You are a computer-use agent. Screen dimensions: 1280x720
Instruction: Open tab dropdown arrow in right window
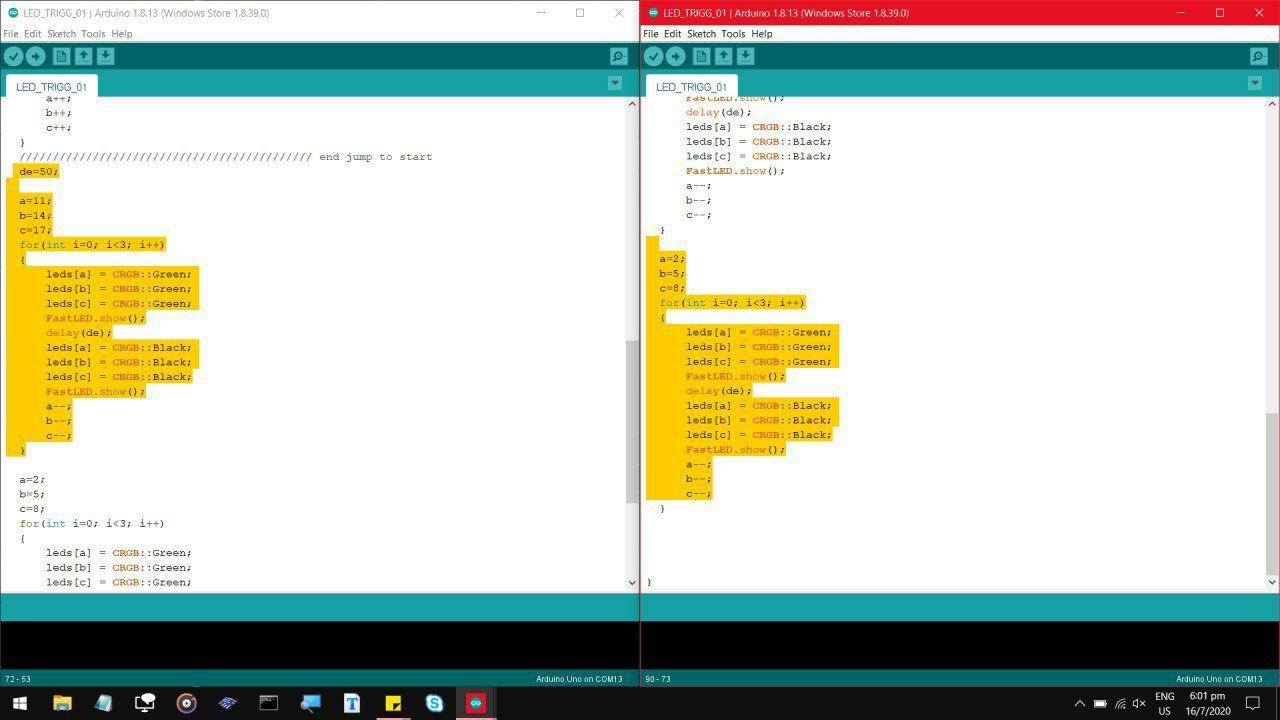point(1255,83)
